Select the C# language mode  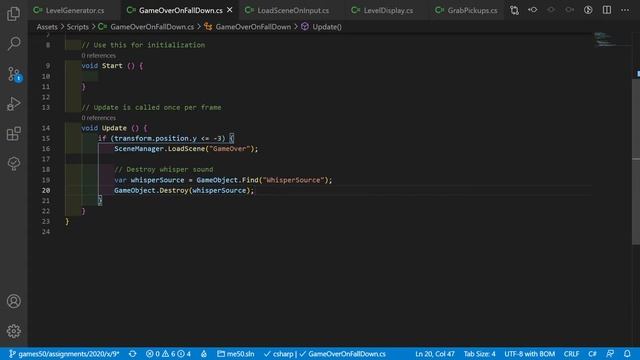(592, 354)
